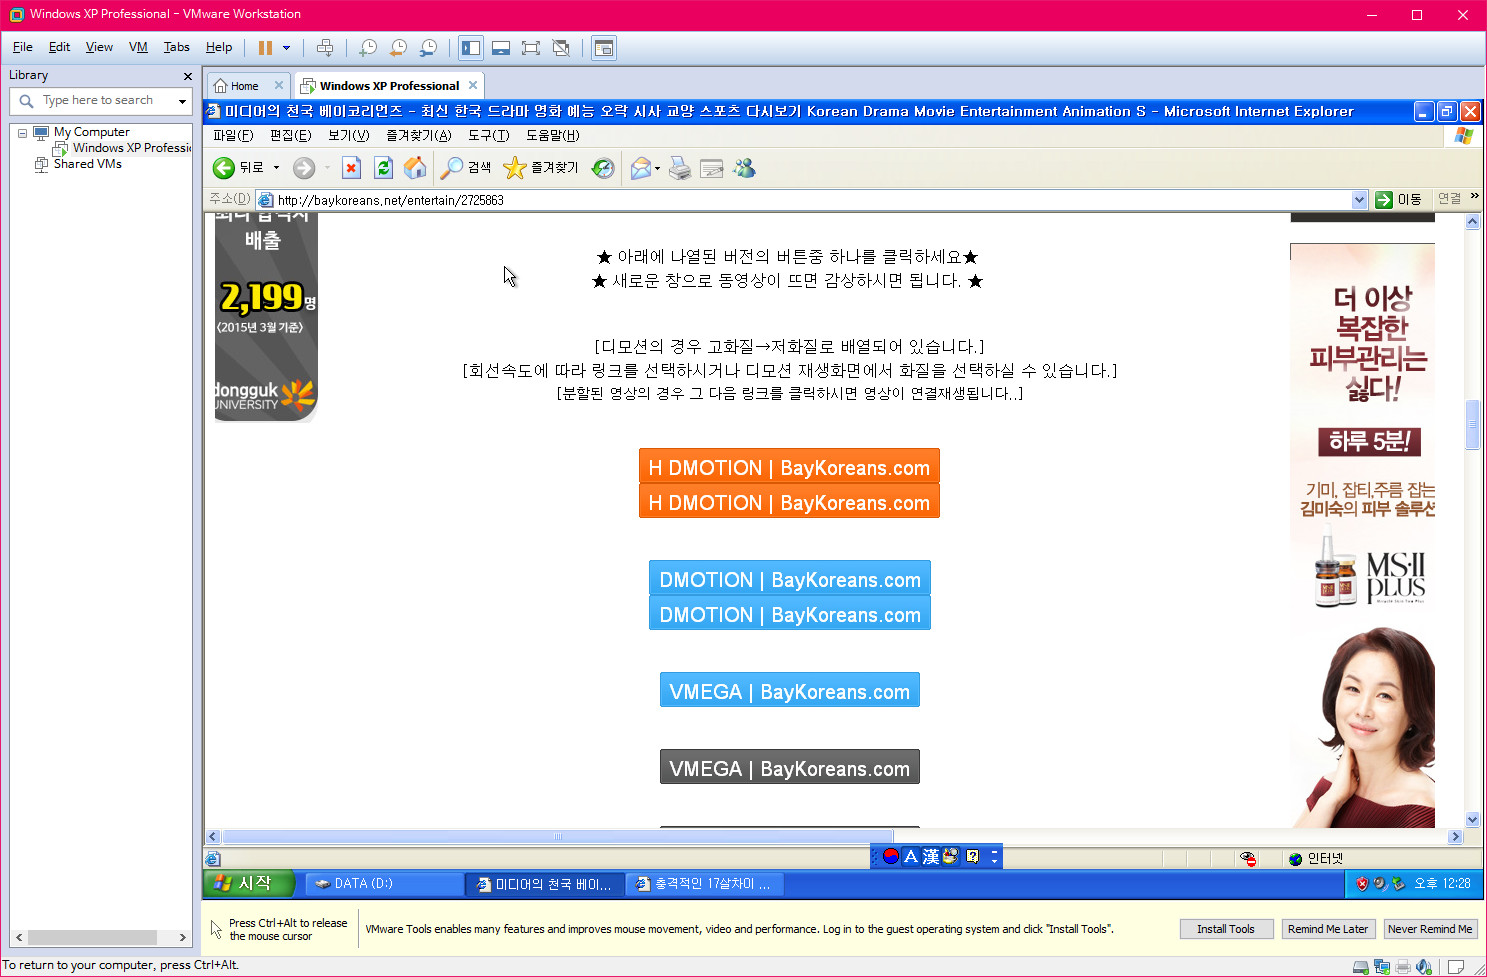Screen dimensions: 1487x977
Task: Toggle the thumbnail bar view in VMware
Action: [x=501, y=48]
